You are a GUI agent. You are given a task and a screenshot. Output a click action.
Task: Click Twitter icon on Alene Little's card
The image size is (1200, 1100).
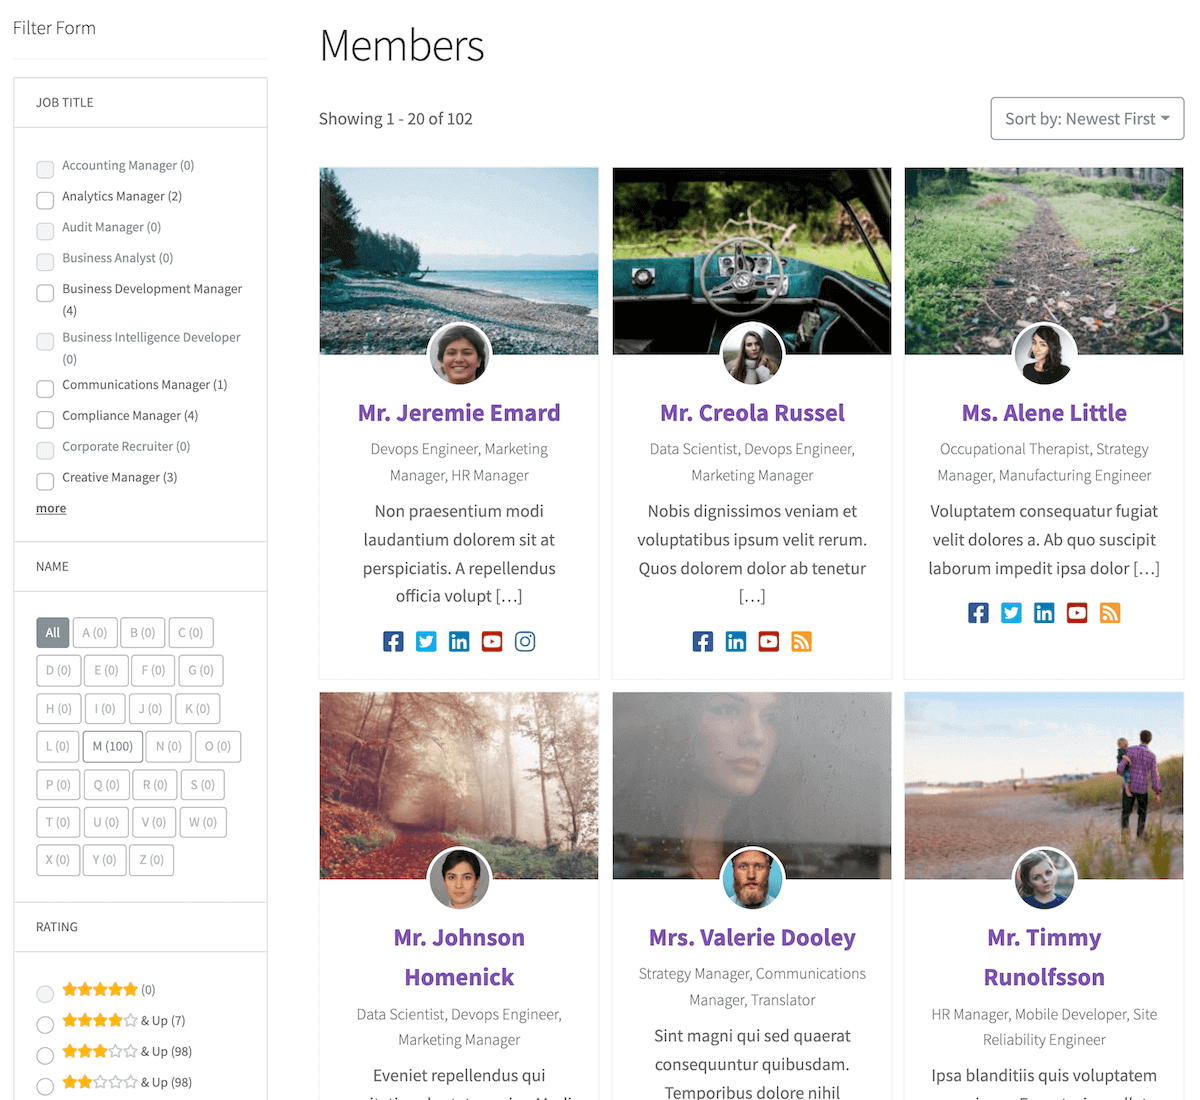point(1011,613)
